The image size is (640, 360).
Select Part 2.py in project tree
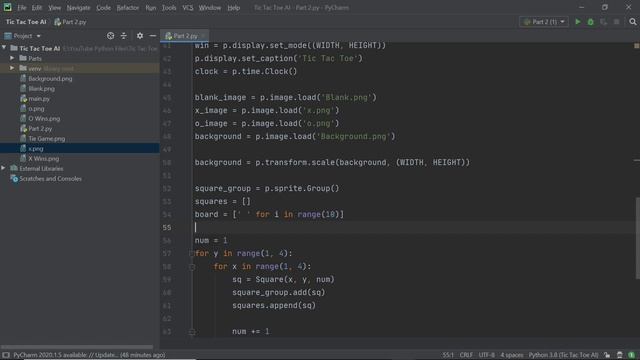tap(40, 129)
